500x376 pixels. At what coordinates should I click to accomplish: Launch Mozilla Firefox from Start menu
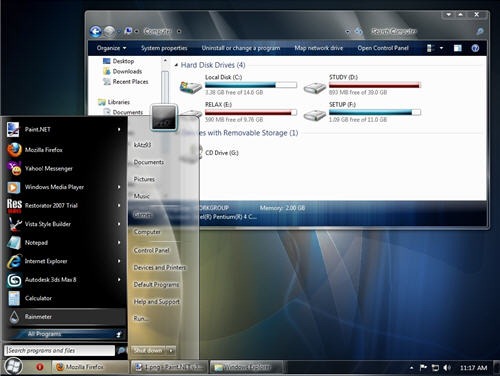(x=63, y=150)
